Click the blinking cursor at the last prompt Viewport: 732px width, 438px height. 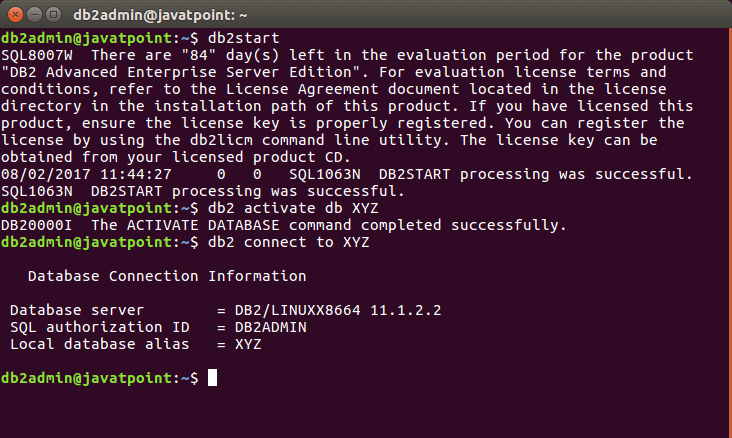[212, 377]
